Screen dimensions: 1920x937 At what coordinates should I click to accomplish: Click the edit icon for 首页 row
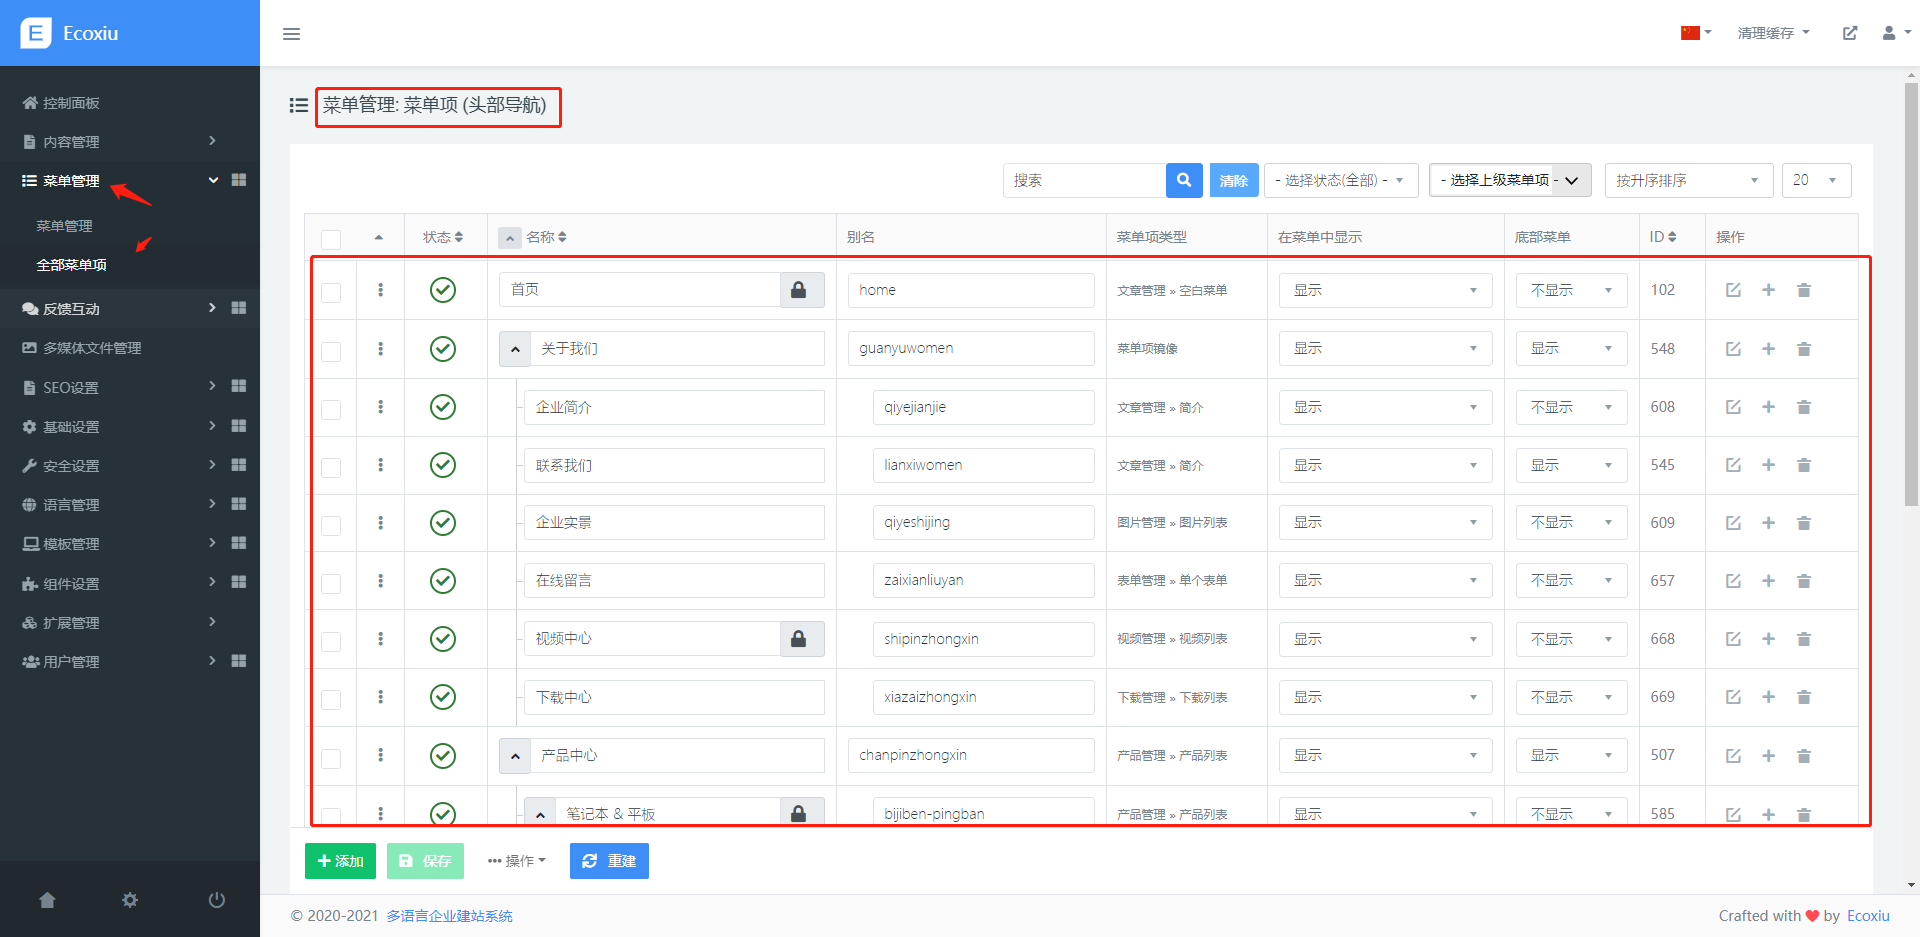1733,290
